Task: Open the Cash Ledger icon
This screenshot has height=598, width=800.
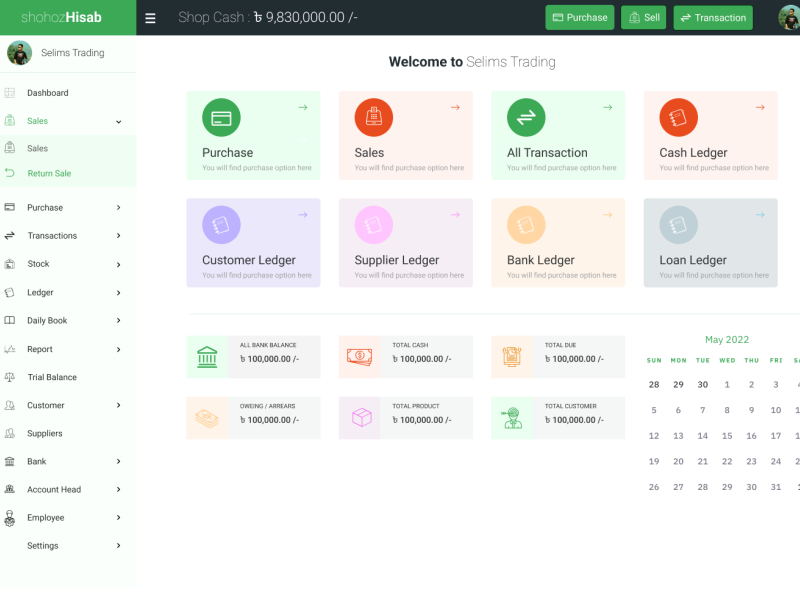Action: coord(678,117)
